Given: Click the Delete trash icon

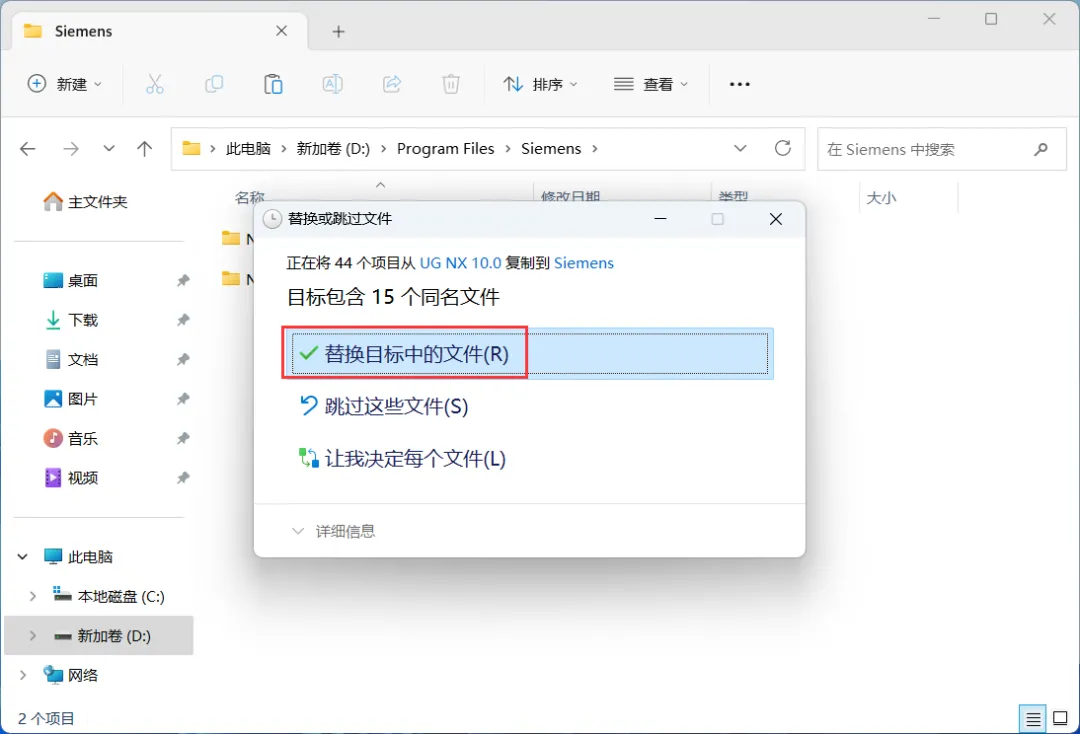Looking at the screenshot, I should pos(451,84).
